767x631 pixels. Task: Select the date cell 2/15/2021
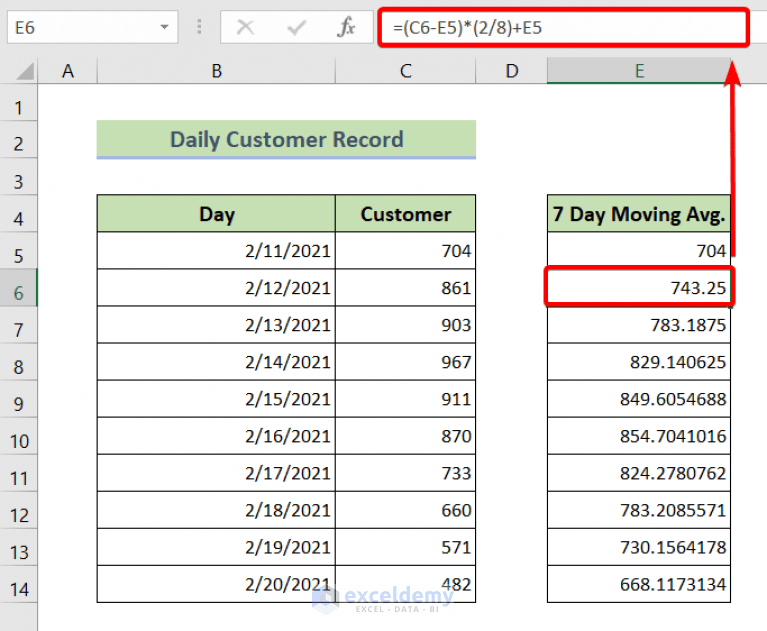tap(216, 400)
